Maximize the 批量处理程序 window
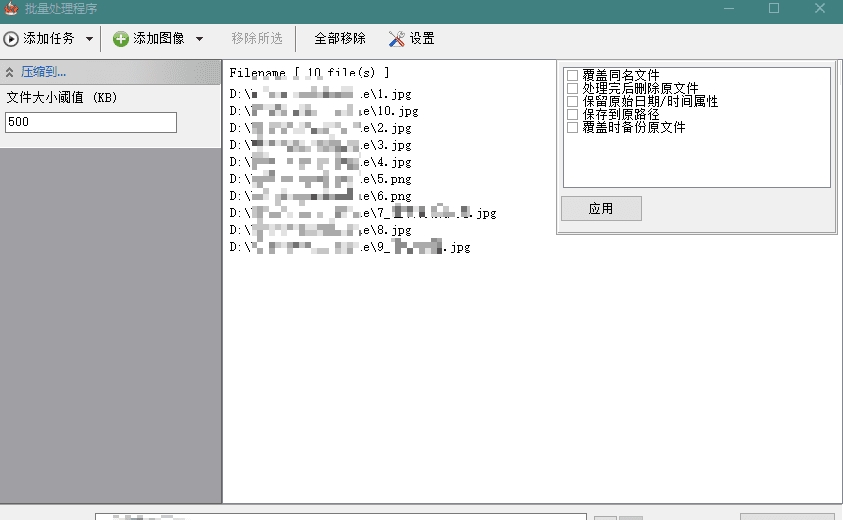Viewport: 843px width, 520px height. pyautogui.click(x=774, y=9)
